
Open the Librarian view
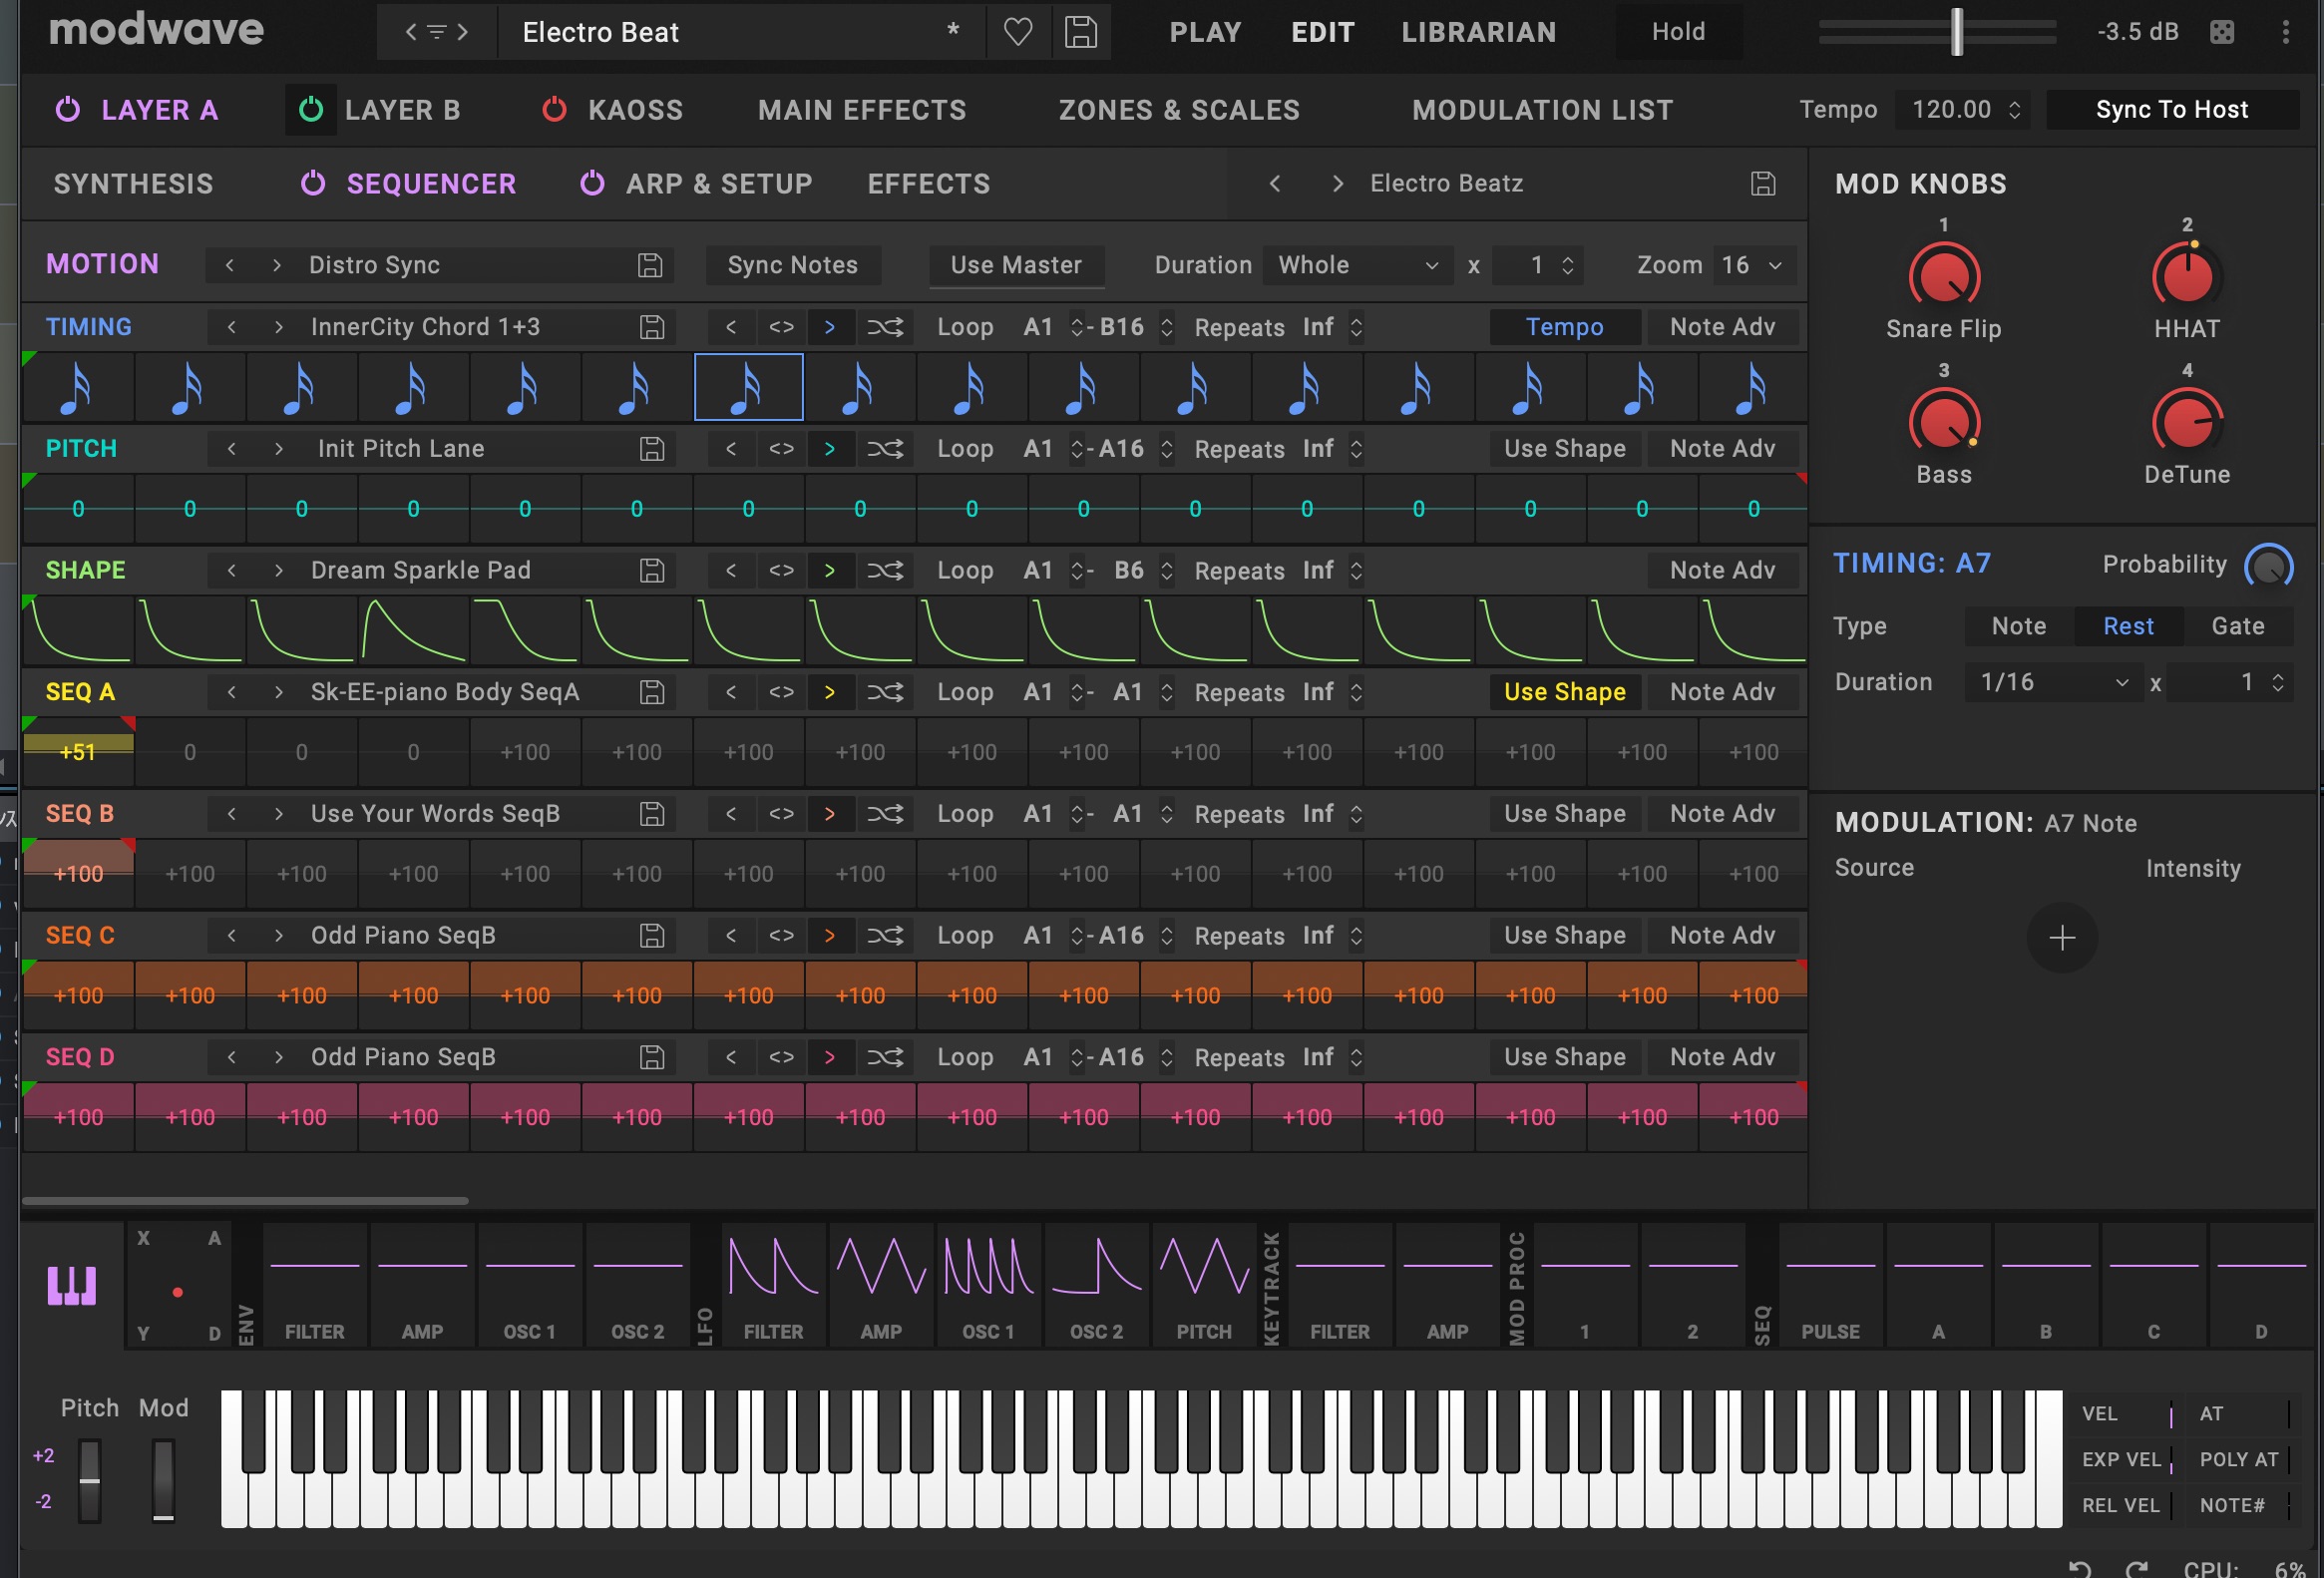1478,32
